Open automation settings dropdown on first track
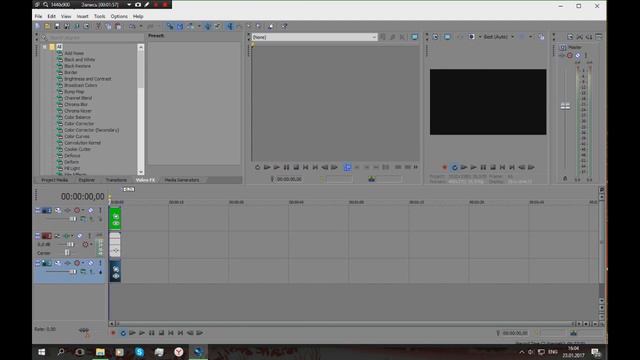Screen dimensions: 640x360 point(83,210)
